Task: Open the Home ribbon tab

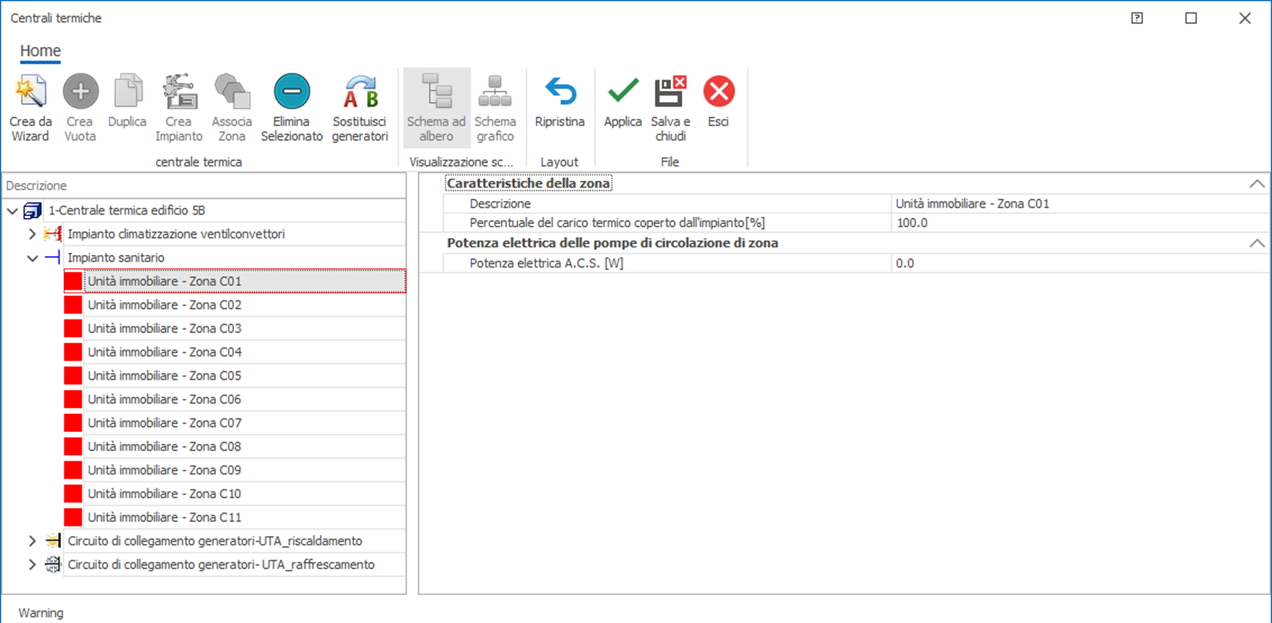Action: pos(40,51)
